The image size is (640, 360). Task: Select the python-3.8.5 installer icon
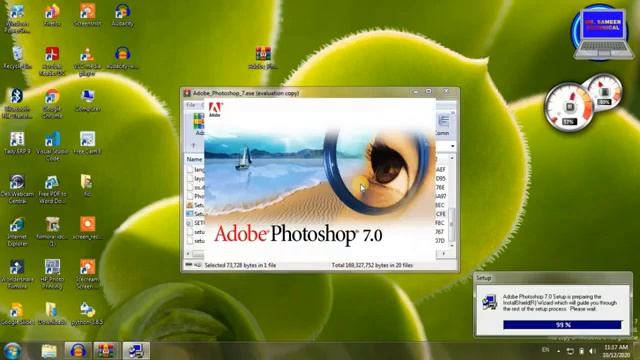tap(87, 313)
